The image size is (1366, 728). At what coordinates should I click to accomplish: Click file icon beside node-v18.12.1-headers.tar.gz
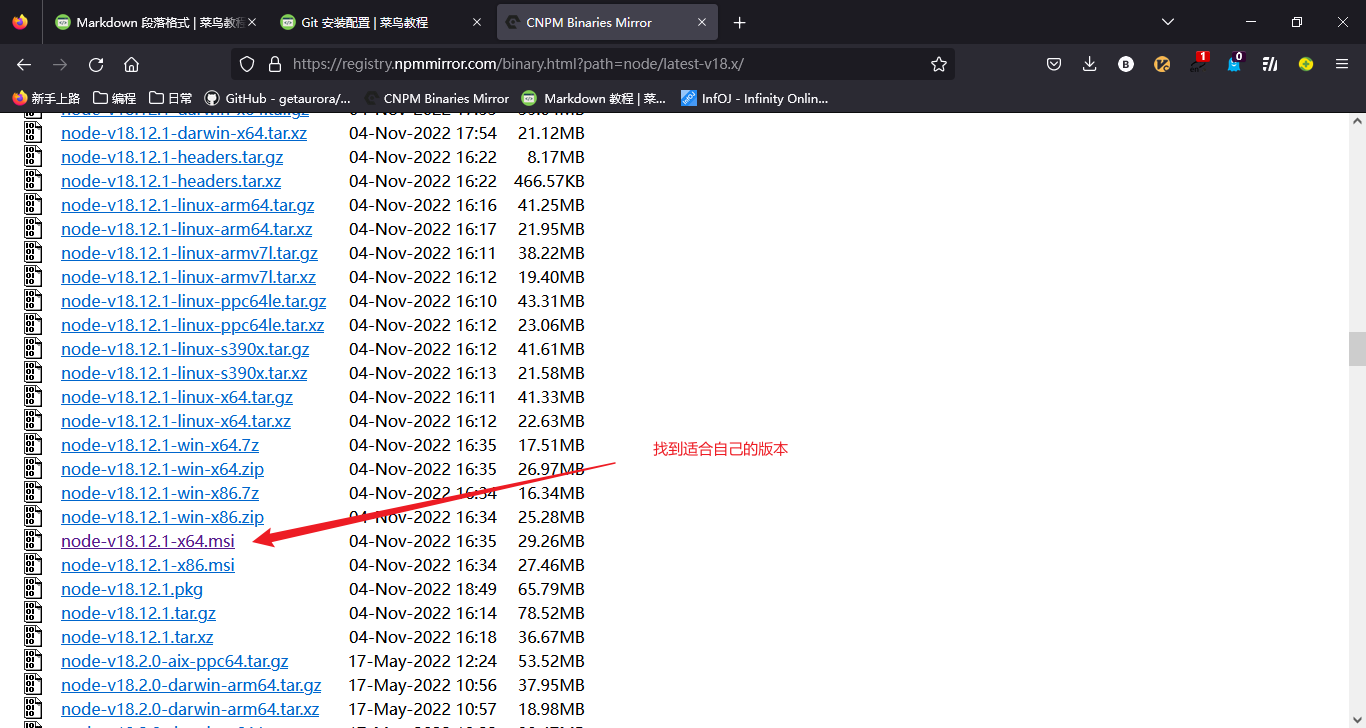pyautogui.click(x=34, y=157)
